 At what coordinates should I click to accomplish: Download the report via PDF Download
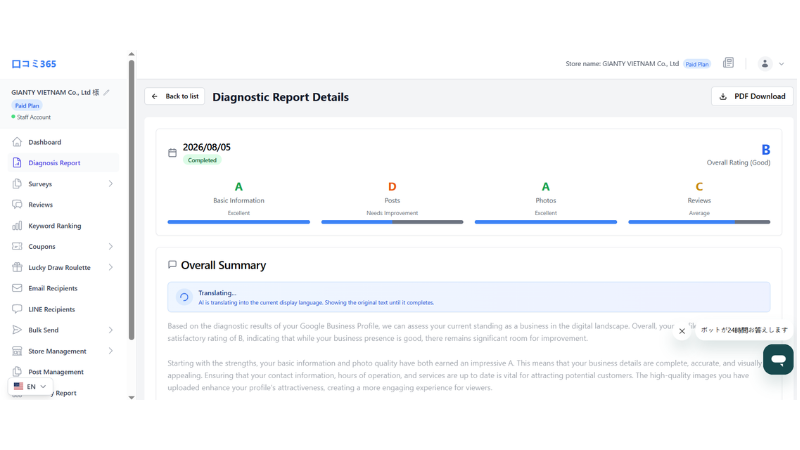(752, 96)
